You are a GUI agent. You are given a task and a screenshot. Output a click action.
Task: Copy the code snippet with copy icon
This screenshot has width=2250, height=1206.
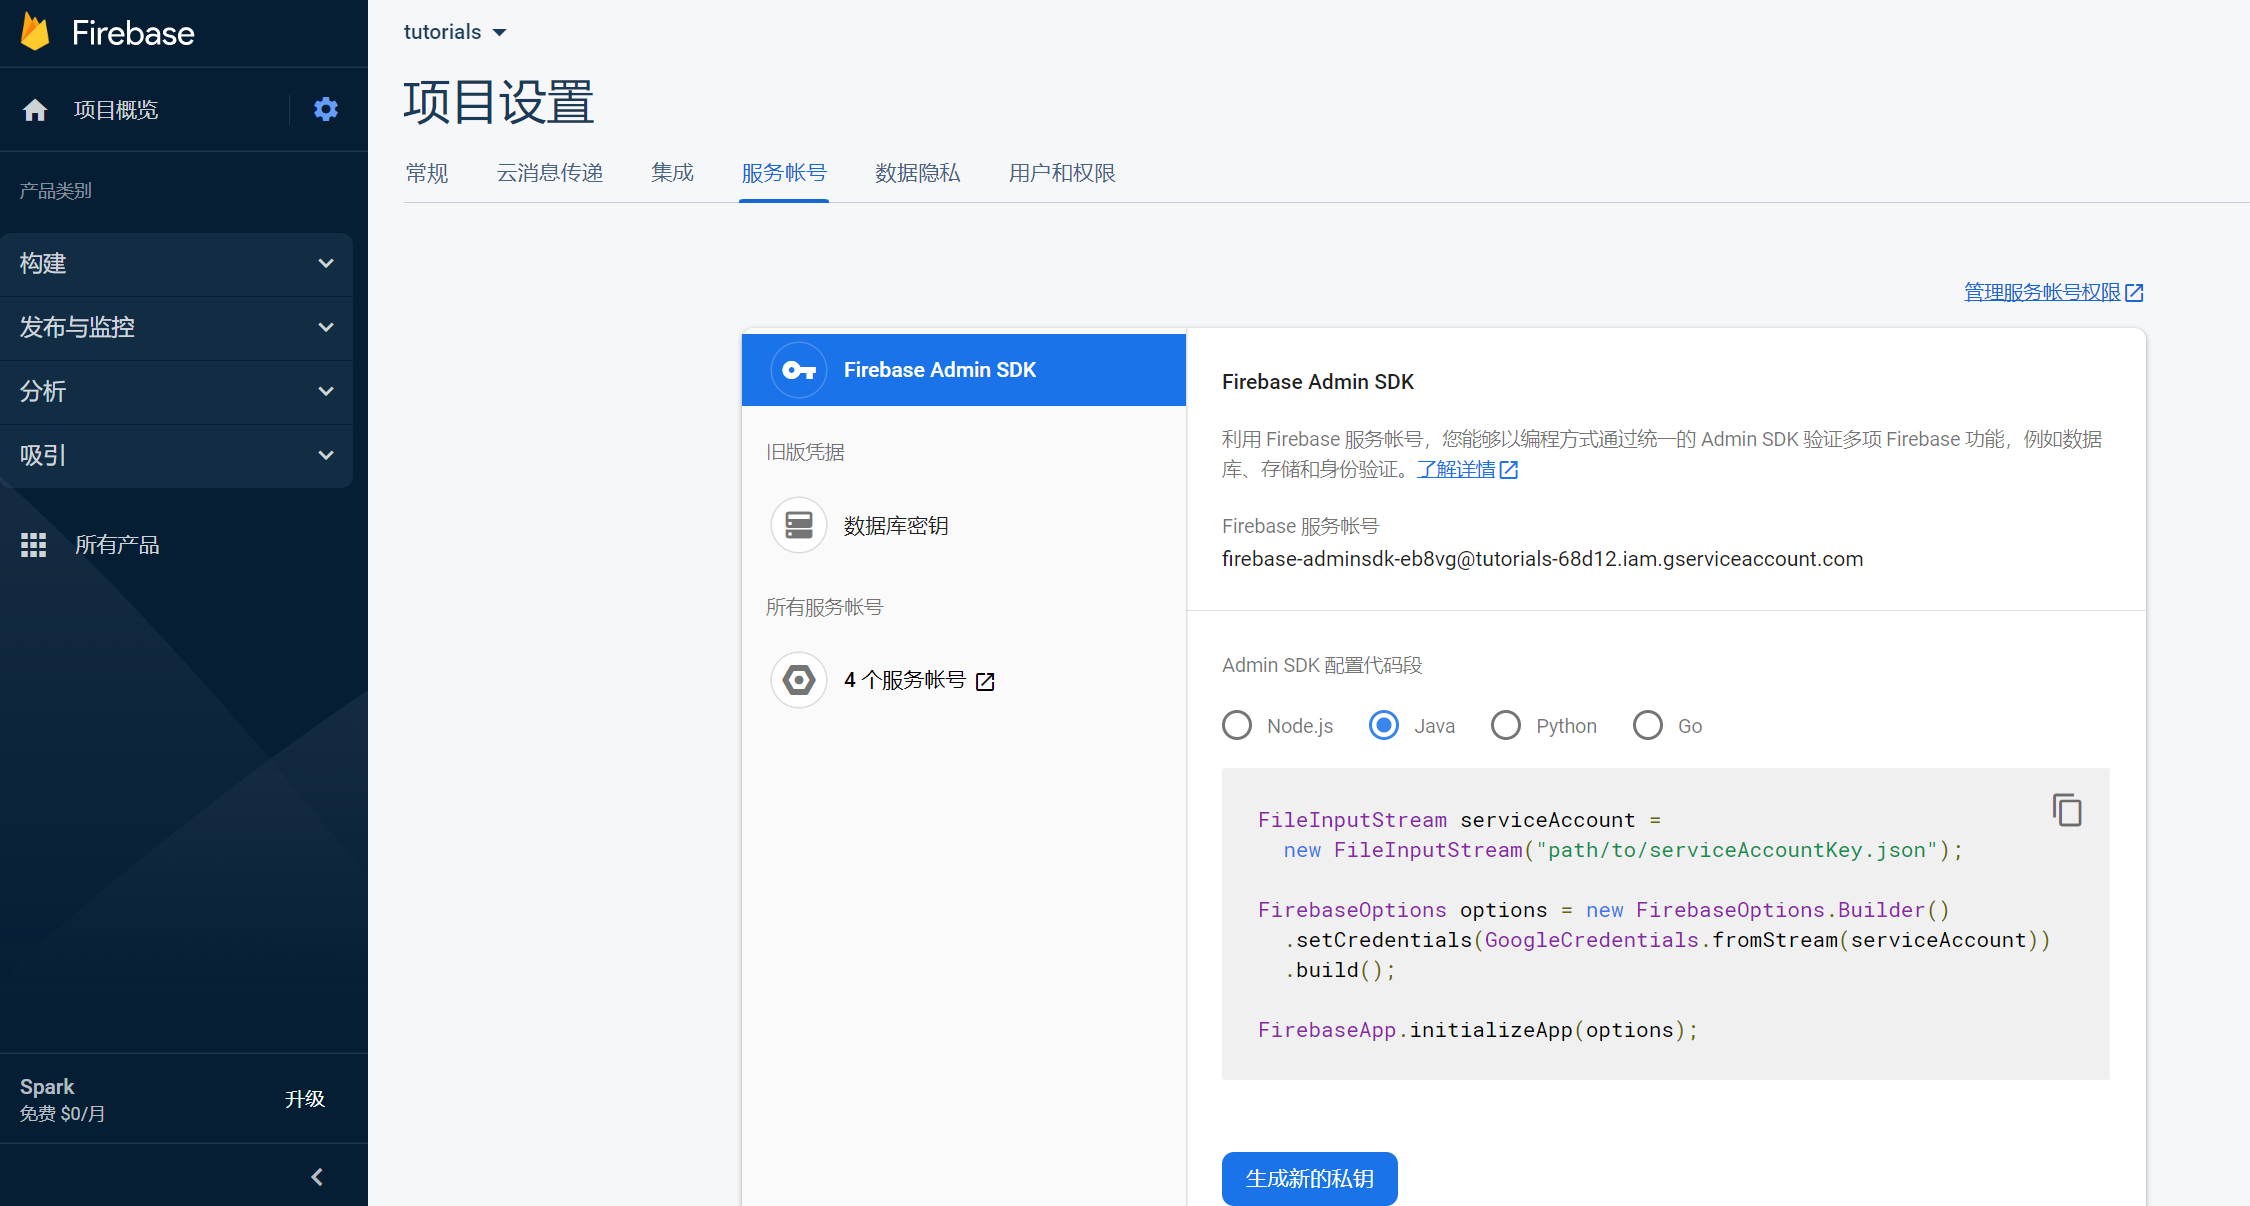2067,810
